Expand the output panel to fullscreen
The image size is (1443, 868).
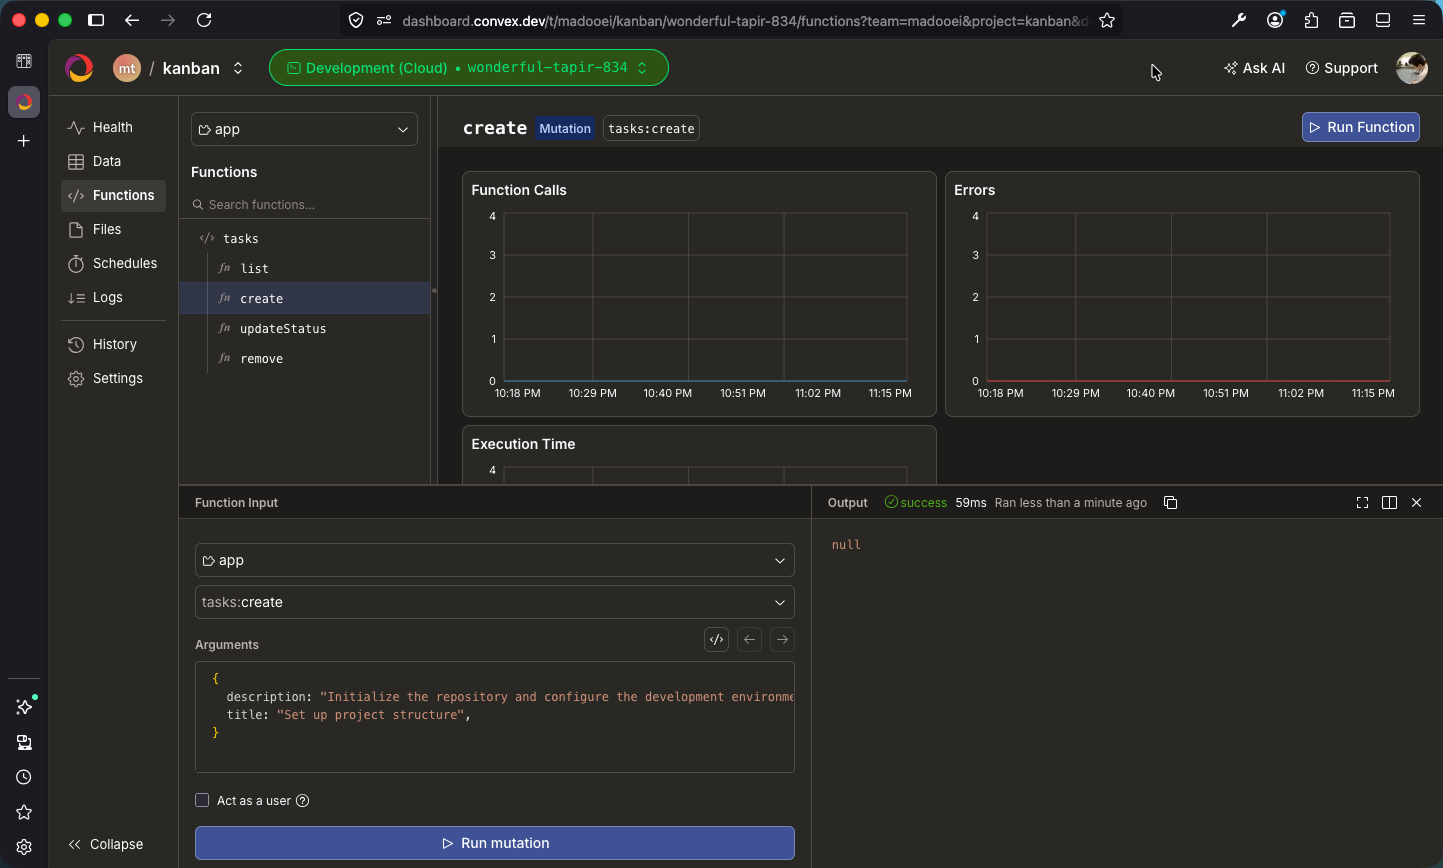pyautogui.click(x=1362, y=502)
